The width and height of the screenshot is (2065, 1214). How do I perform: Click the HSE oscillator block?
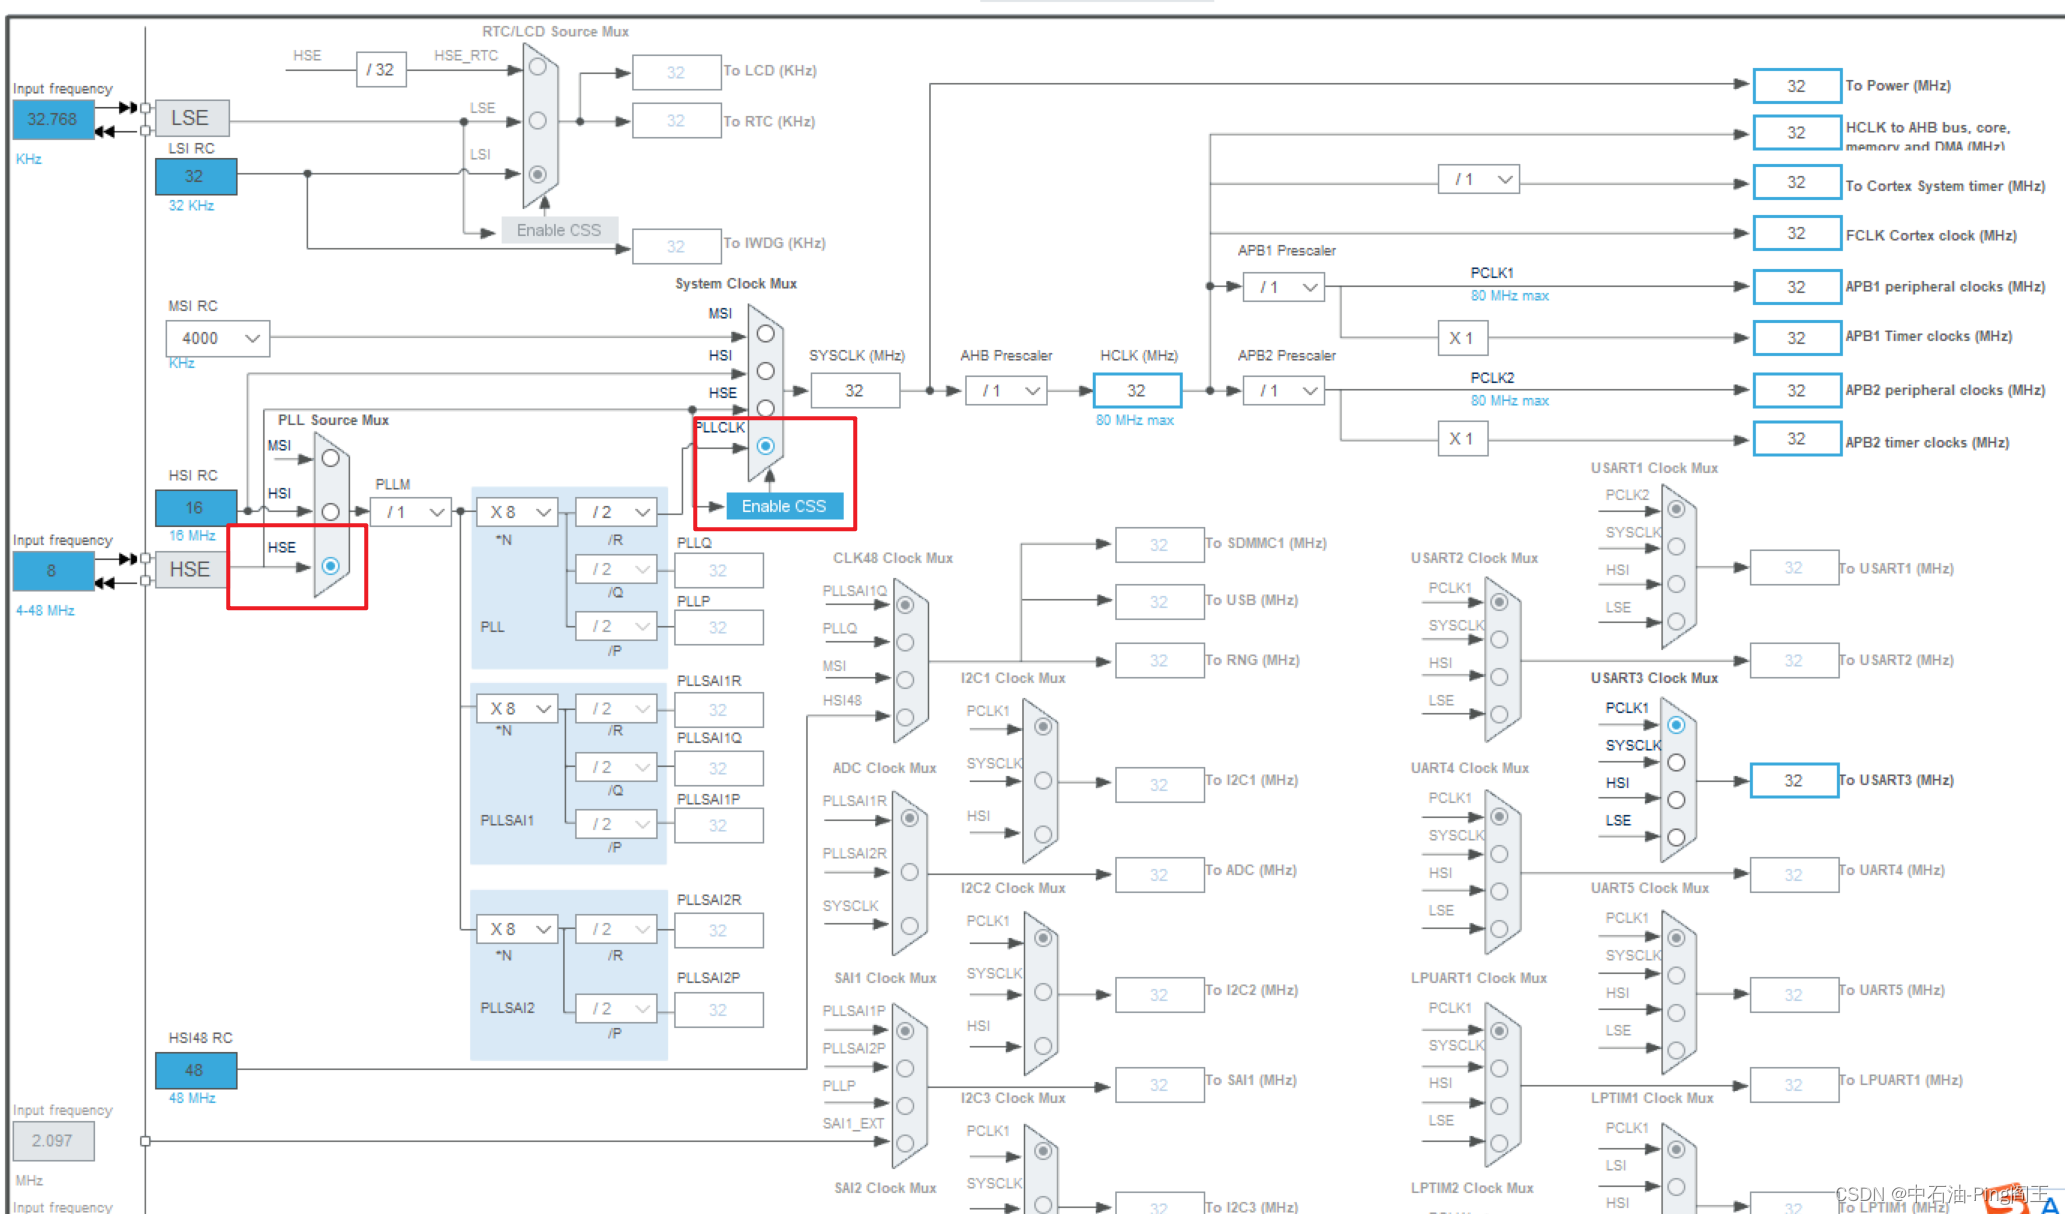coord(190,570)
